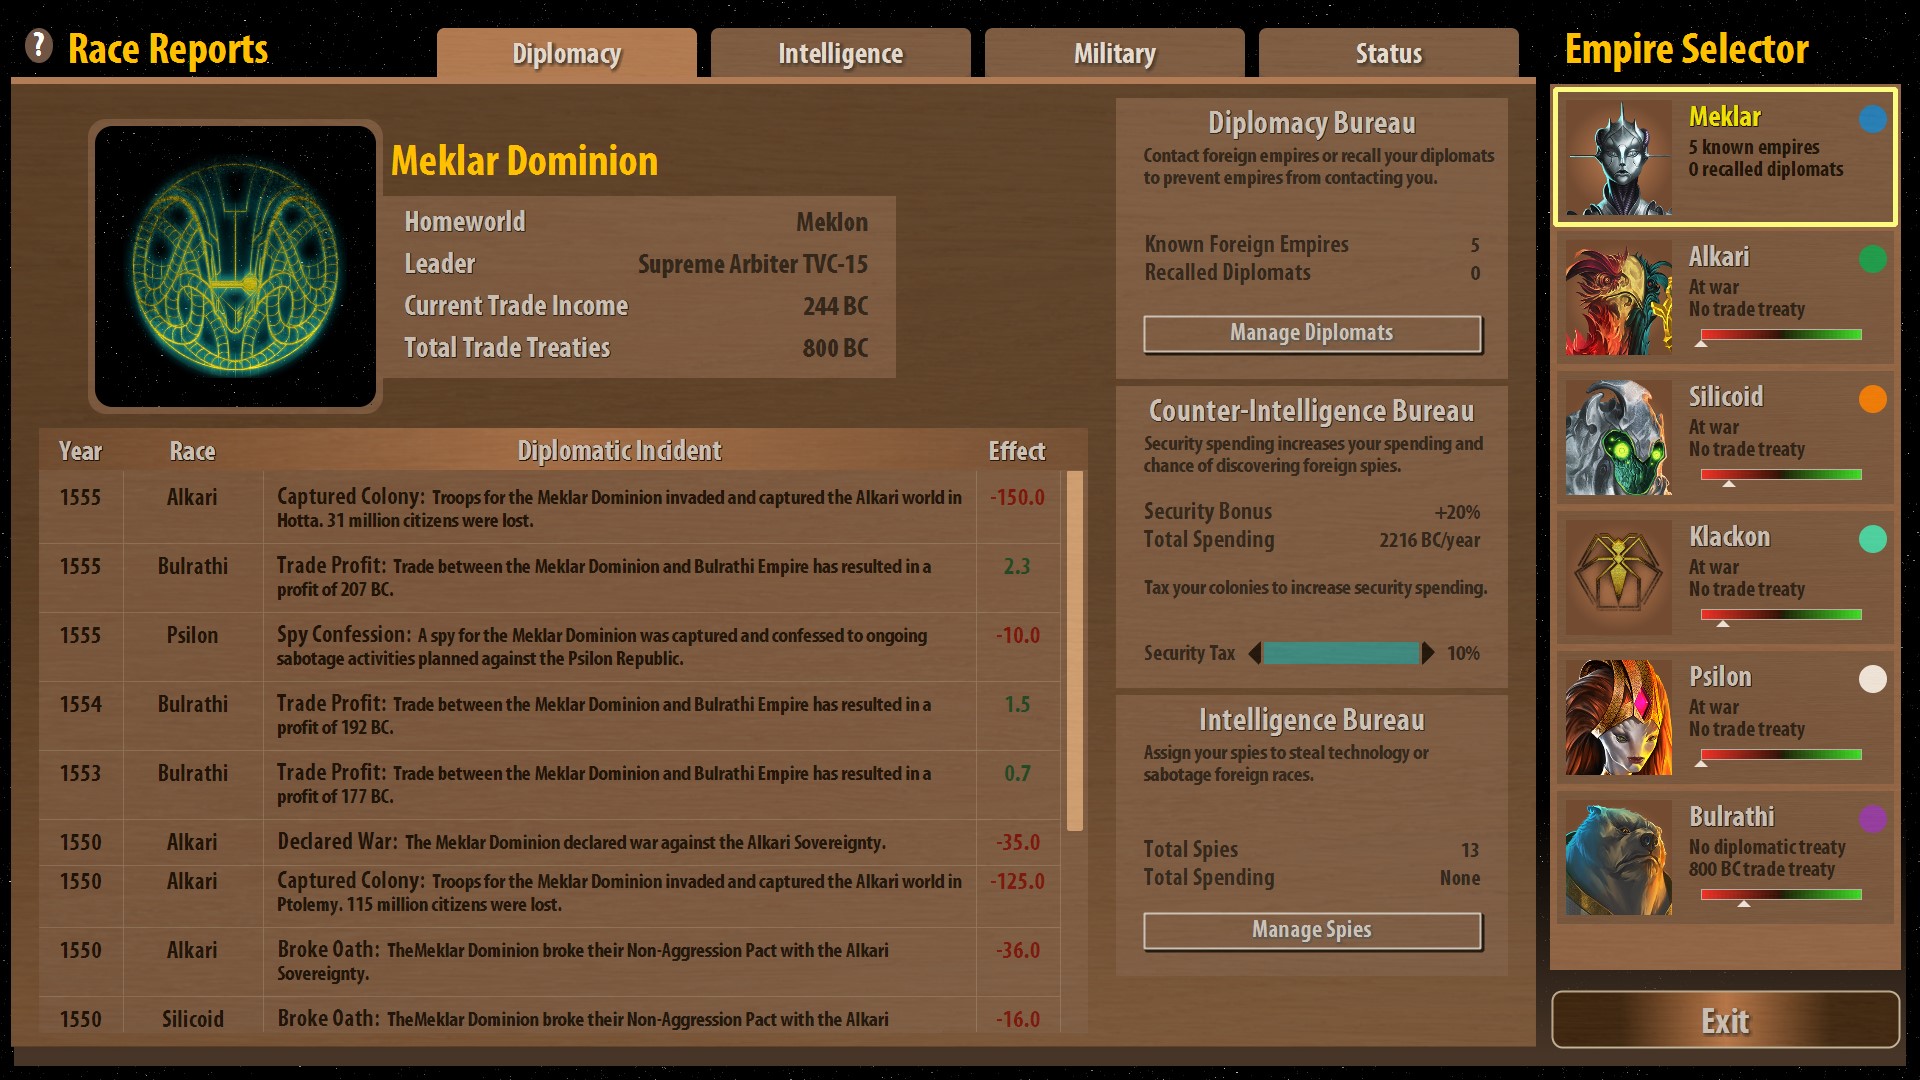Click the diplomatic incident list scrollbar
Screen dimensions: 1920x1080
1075,650
